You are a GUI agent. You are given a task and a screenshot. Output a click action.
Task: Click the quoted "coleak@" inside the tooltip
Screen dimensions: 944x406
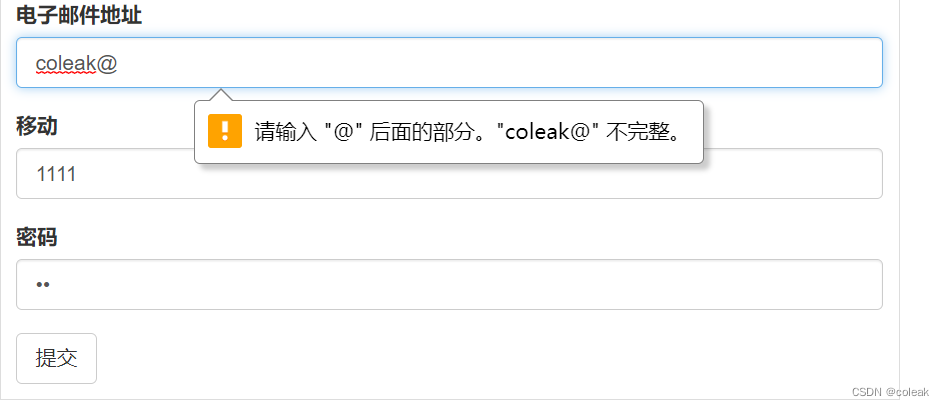(547, 132)
